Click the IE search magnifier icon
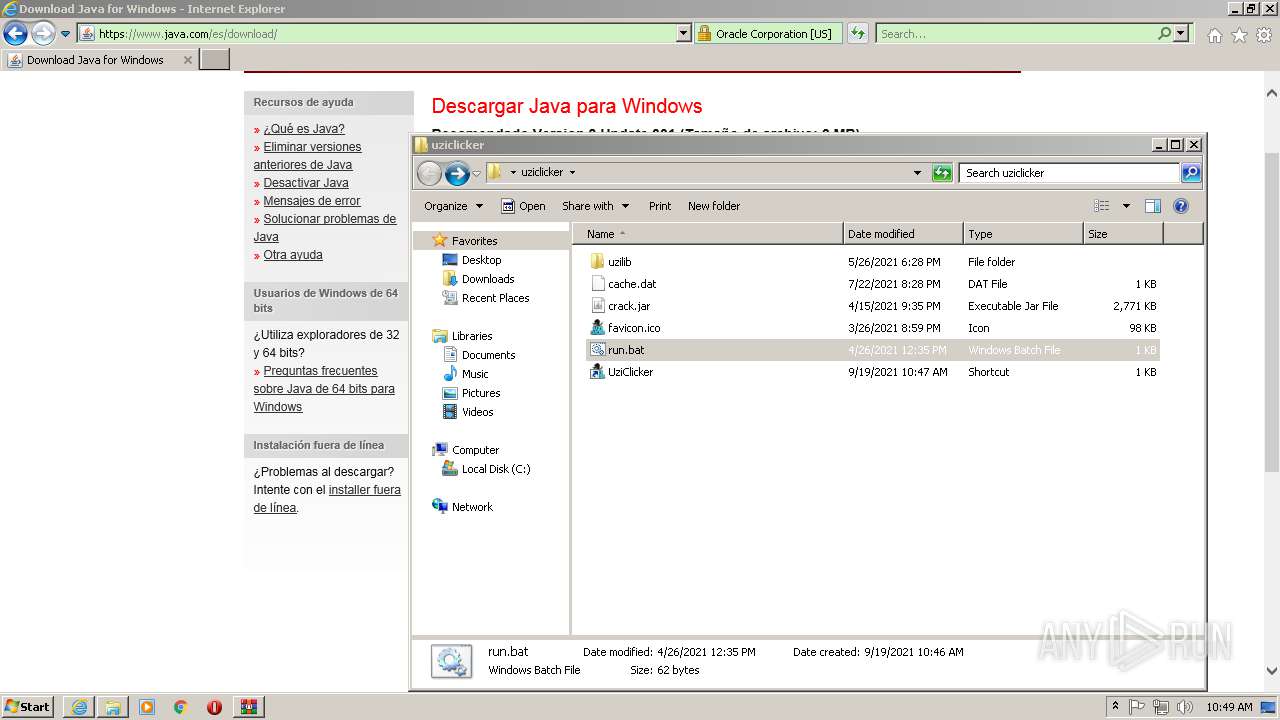Image resolution: width=1280 pixels, height=720 pixels. 1164,34
